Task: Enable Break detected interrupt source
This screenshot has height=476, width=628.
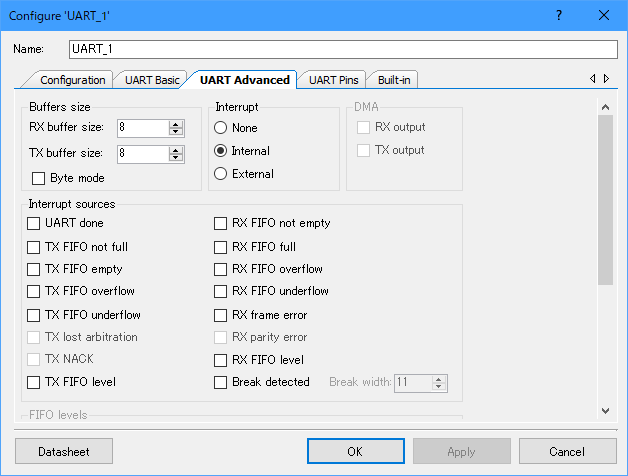Action: (x=221, y=382)
